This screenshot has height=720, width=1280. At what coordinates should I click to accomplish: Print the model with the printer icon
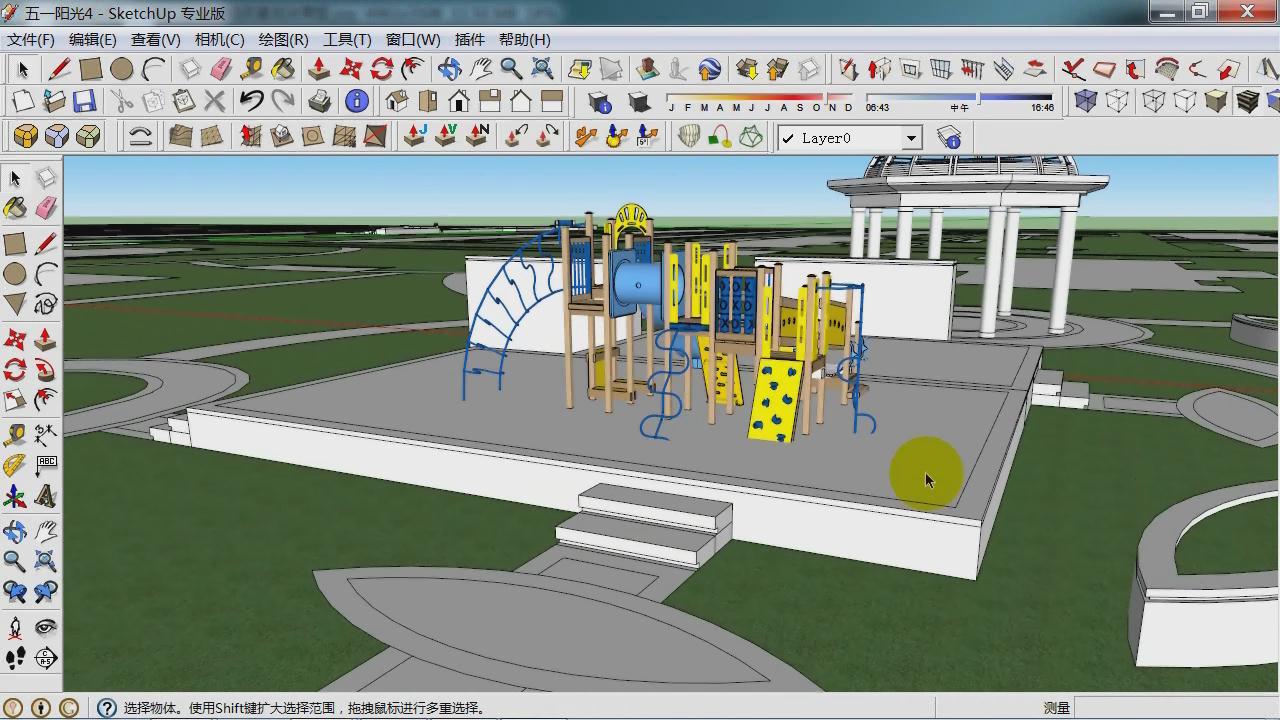tap(320, 101)
